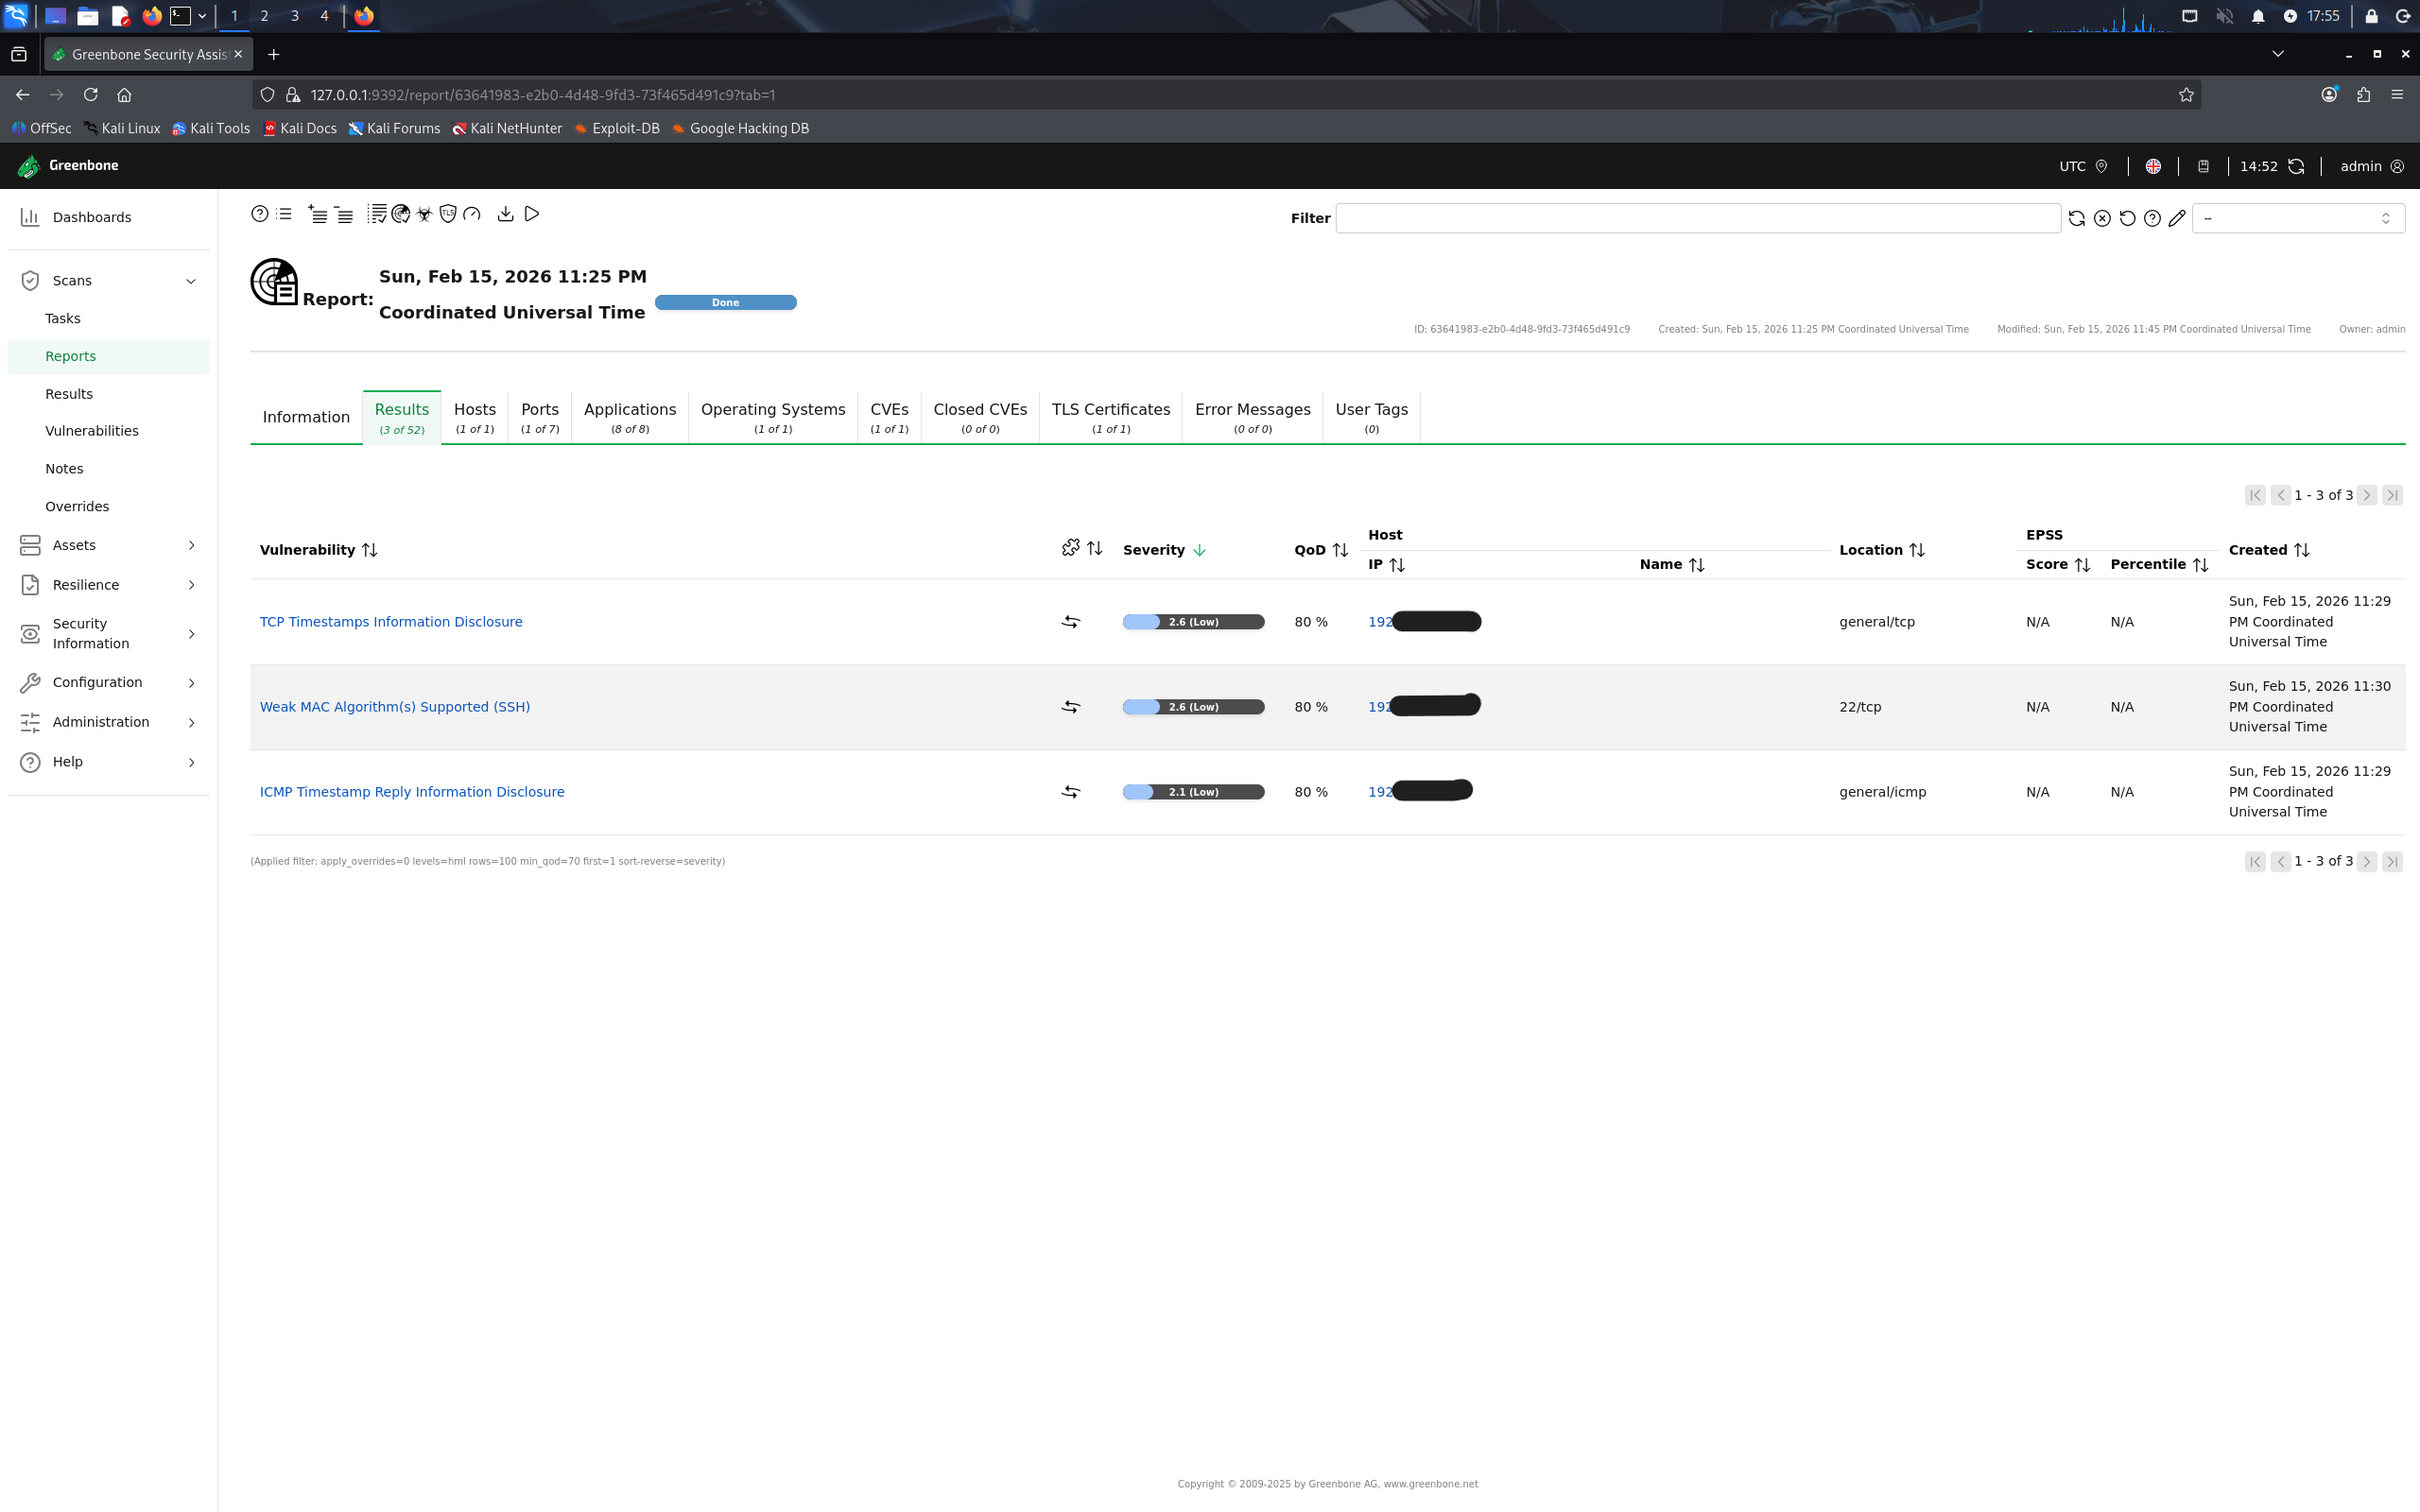The width and height of the screenshot is (2420, 1512).
Task: Click remove report from assets icon
Action: point(344,214)
